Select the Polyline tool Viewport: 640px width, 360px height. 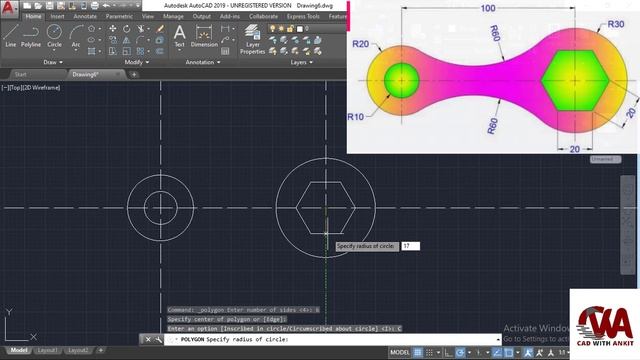pos(31,36)
